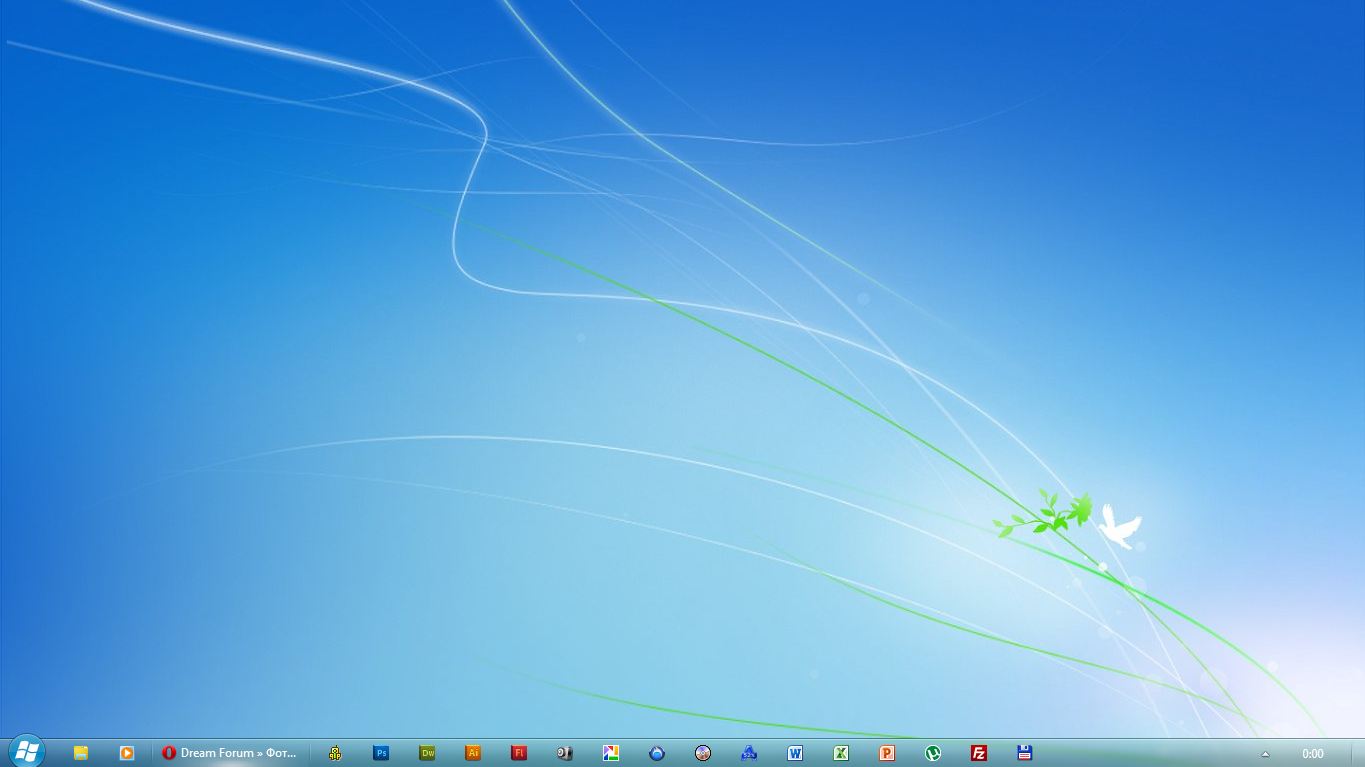This screenshot has width=1365, height=767.
Task: Launch Adobe Photoshop from taskbar
Action: click(x=381, y=753)
